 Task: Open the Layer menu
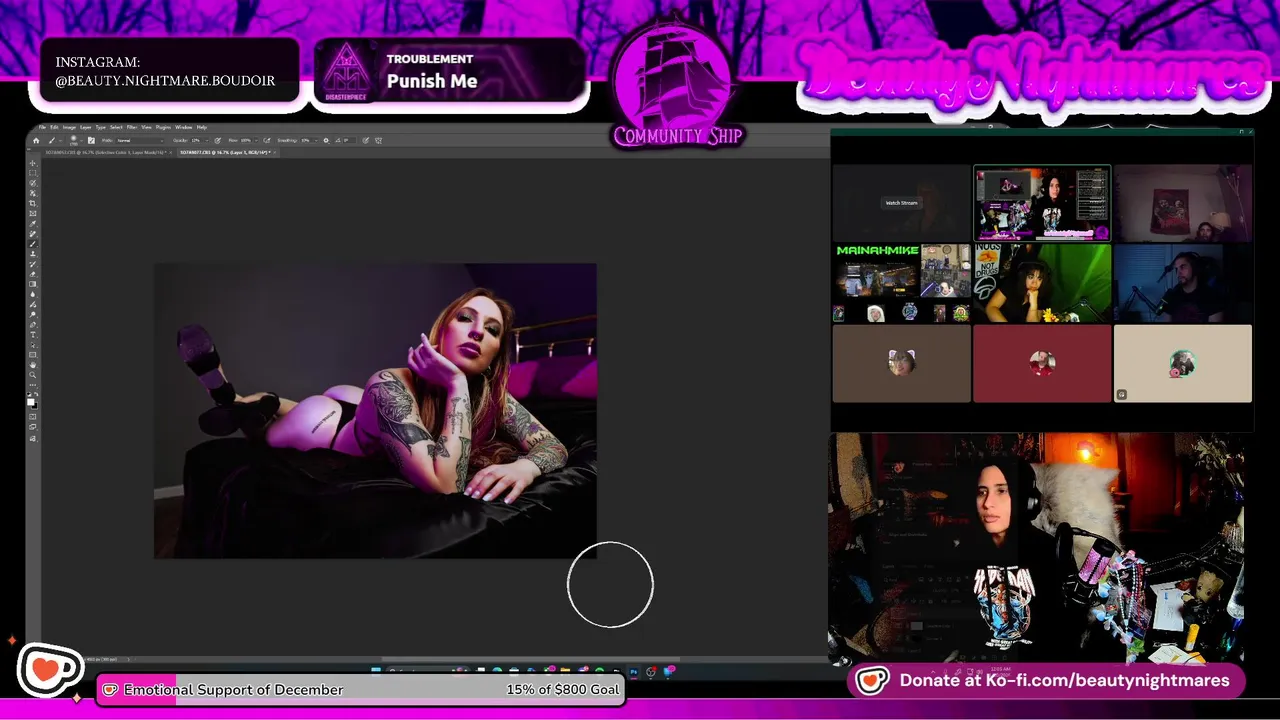click(85, 127)
